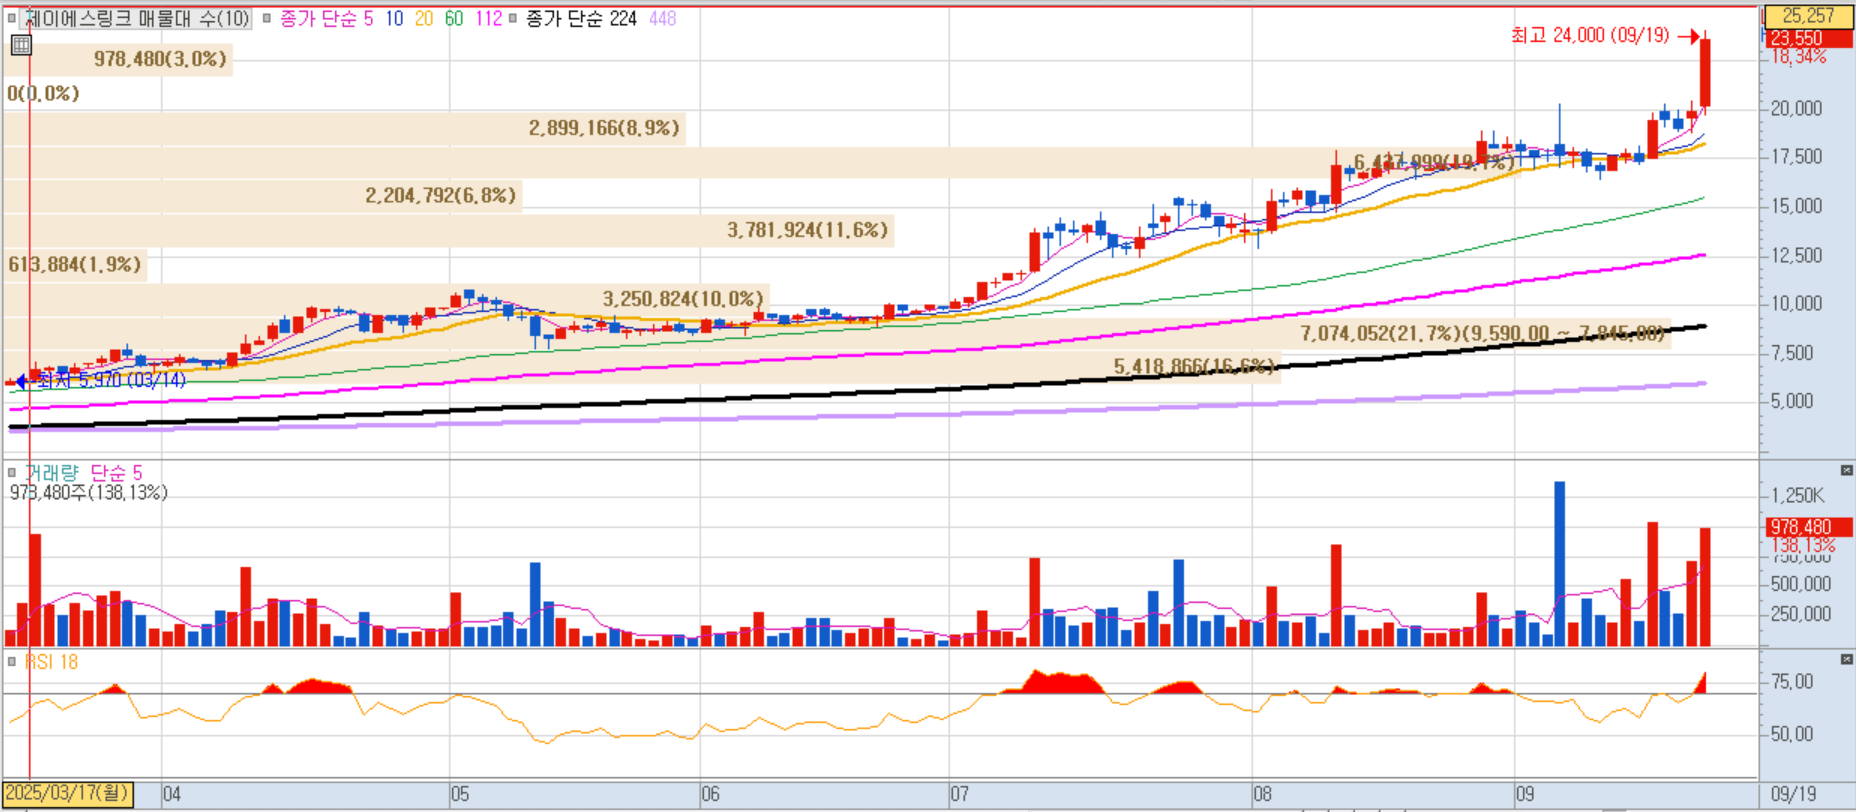Click the 08 month label on axis
1856x812 pixels.
click(x=1262, y=794)
